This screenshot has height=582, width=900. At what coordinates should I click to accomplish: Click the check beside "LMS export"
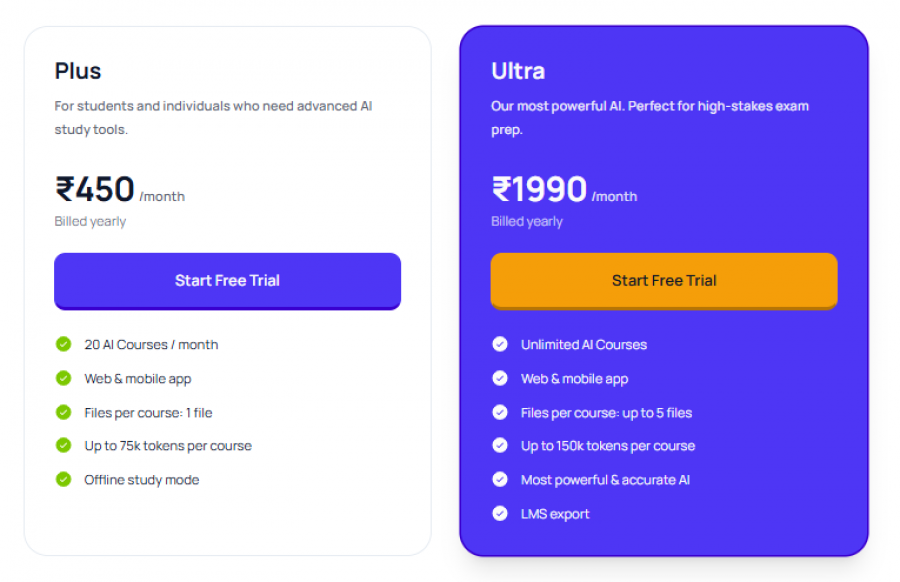click(x=500, y=513)
